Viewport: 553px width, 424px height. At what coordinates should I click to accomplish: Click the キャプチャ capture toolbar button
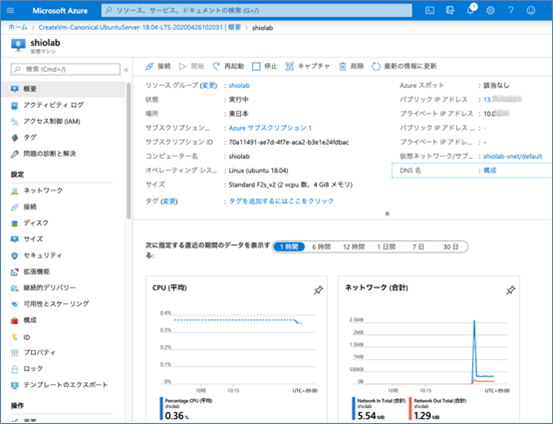(307, 66)
